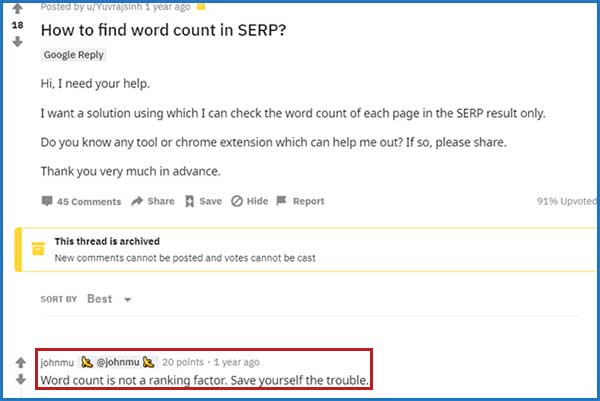Image resolution: width=600 pixels, height=401 pixels.
Task: Click the dropdown arrow next to Best
Action: tap(127, 300)
